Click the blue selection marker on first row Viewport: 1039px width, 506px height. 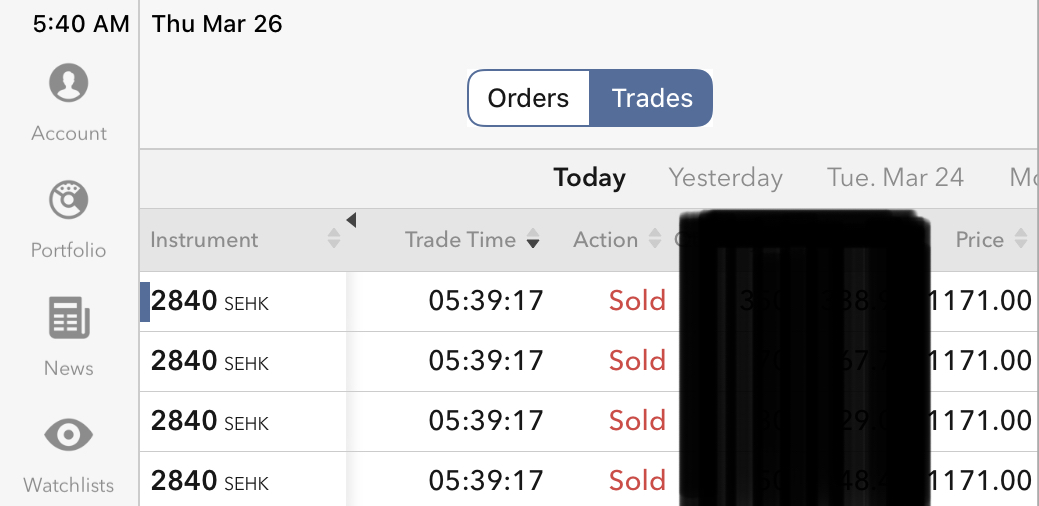point(145,302)
